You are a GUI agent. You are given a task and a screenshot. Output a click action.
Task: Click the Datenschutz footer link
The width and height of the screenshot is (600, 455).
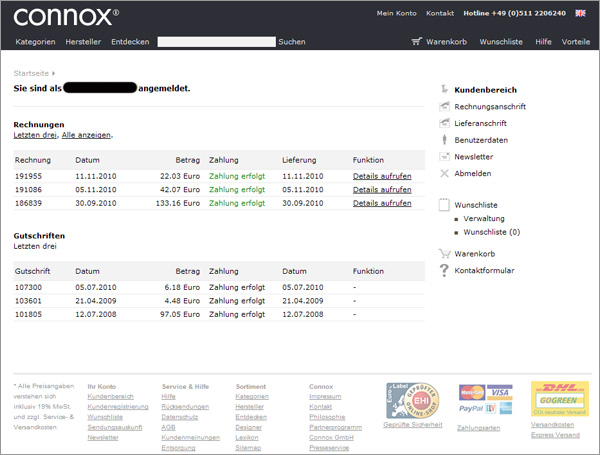(180, 417)
